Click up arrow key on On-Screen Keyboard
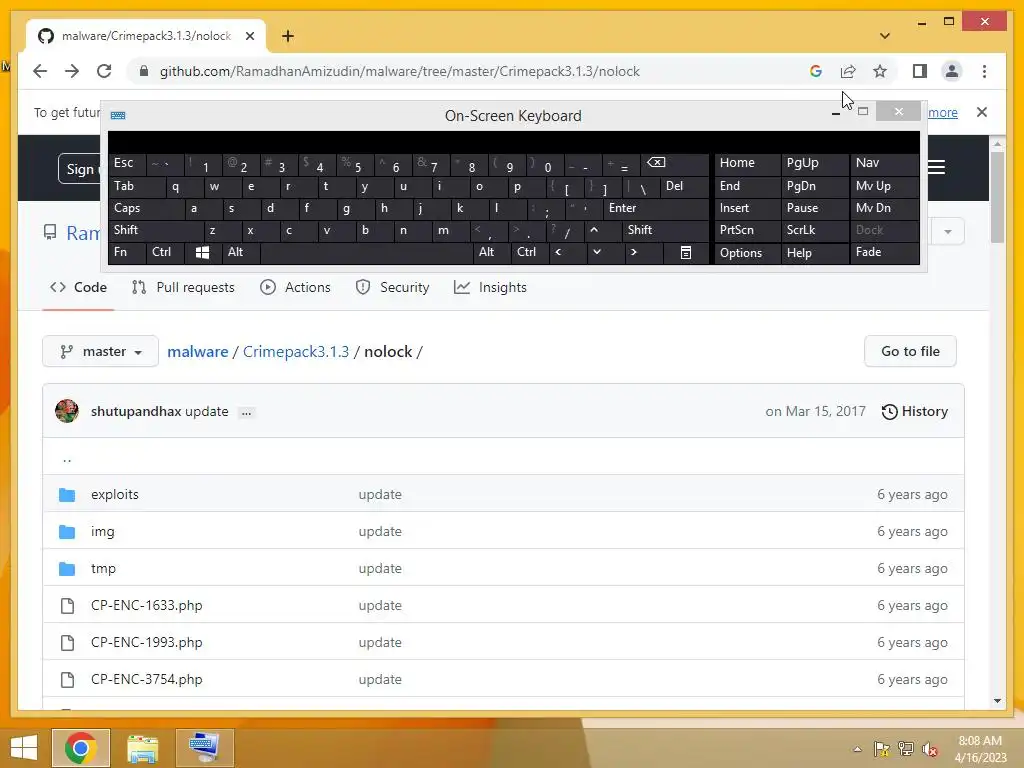The width and height of the screenshot is (1024, 768). [594, 230]
